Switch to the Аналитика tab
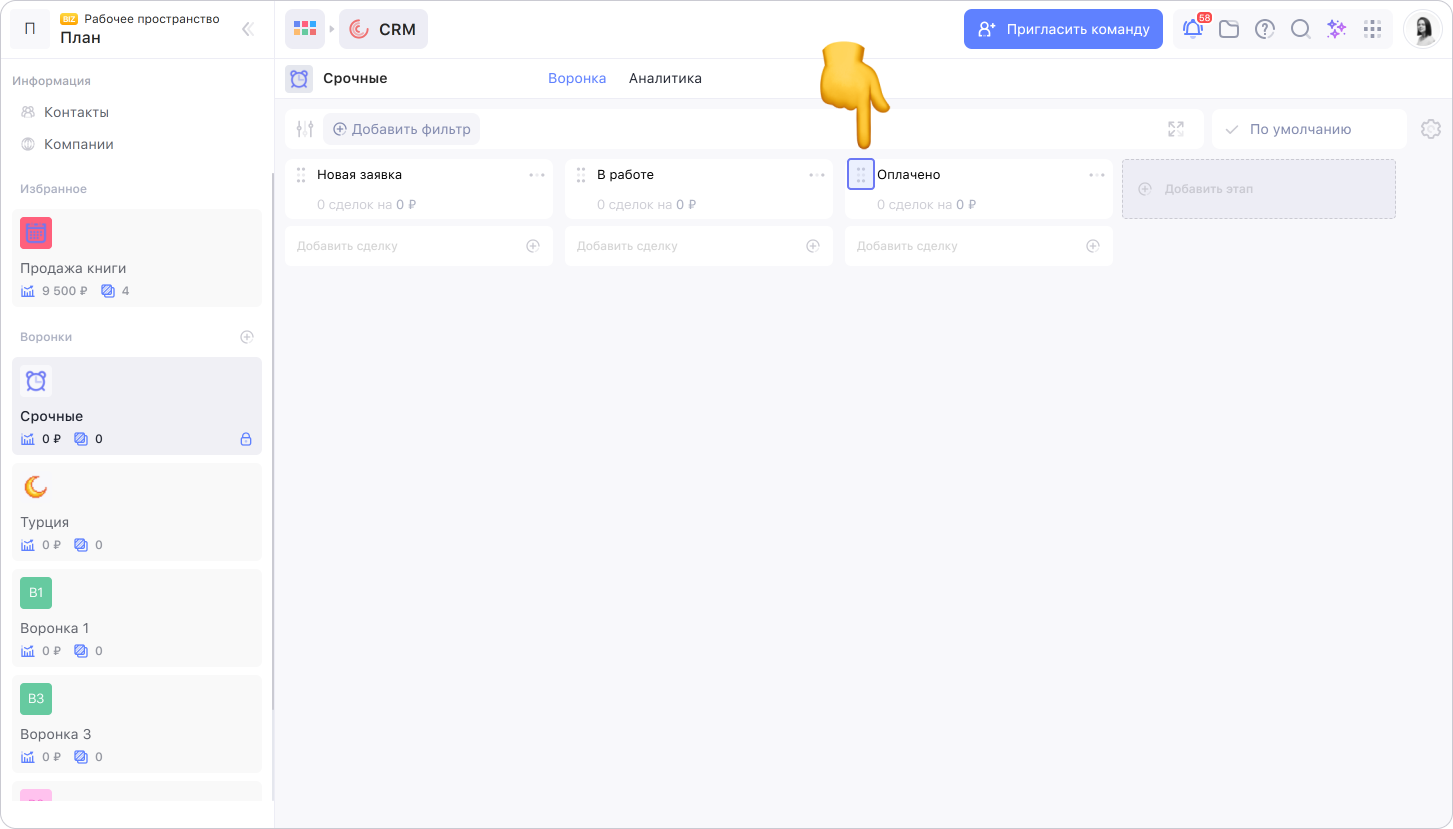The height and width of the screenshot is (829, 1453). click(665, 78)
